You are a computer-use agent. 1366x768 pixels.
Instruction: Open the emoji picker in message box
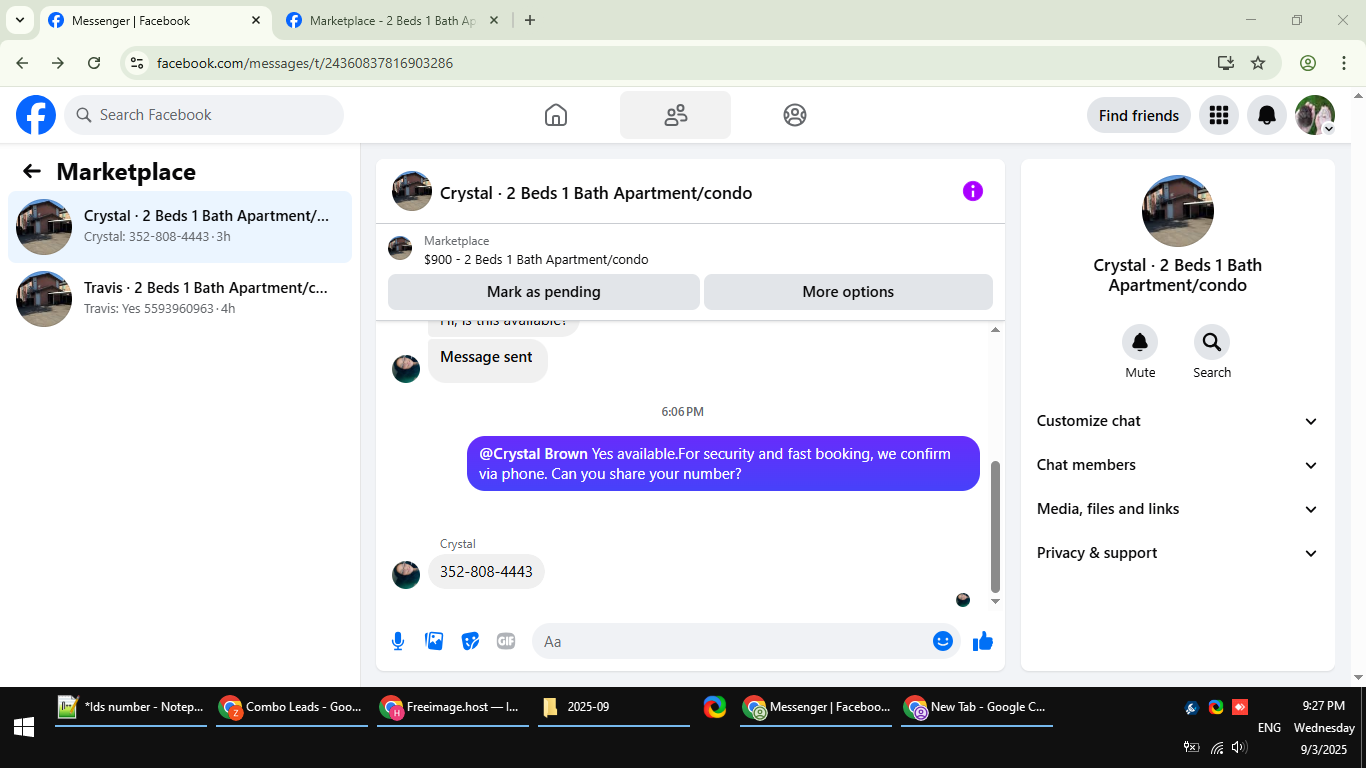tap(942, 641)
